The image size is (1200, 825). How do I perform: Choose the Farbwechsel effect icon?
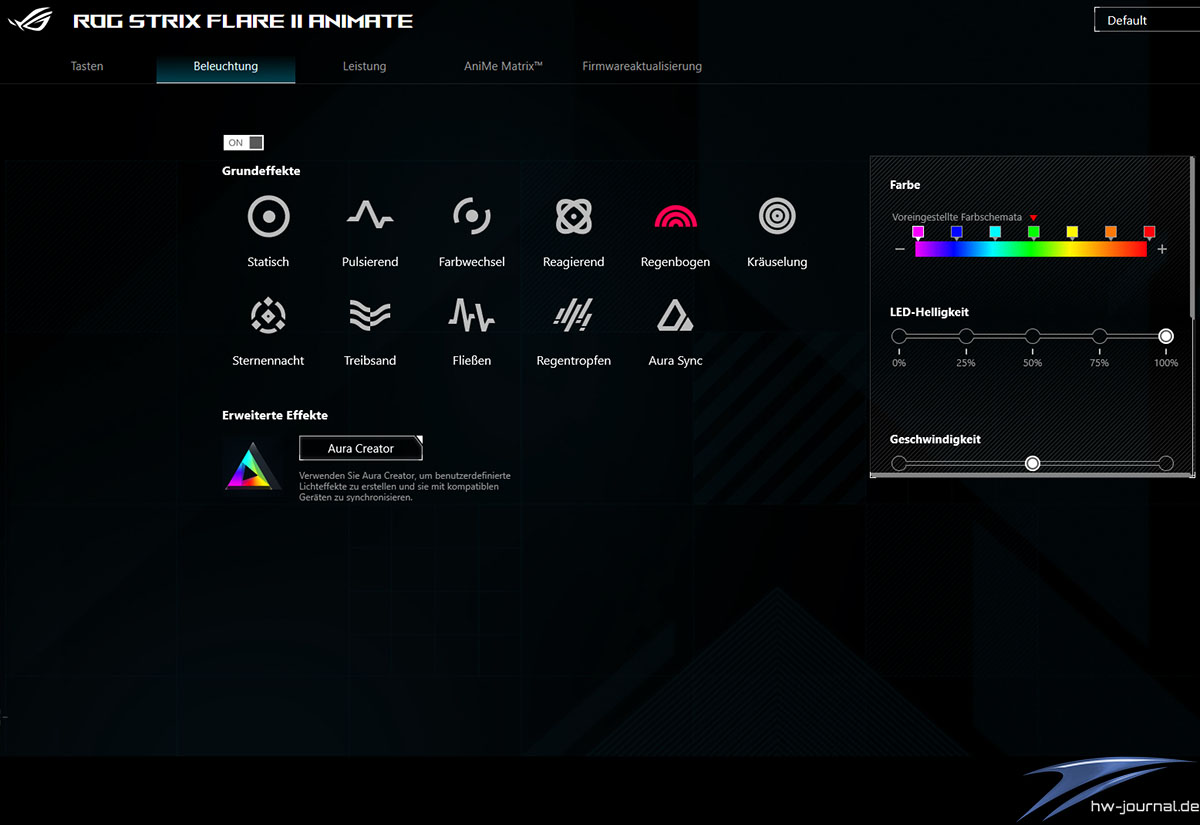tap(471, 216)
